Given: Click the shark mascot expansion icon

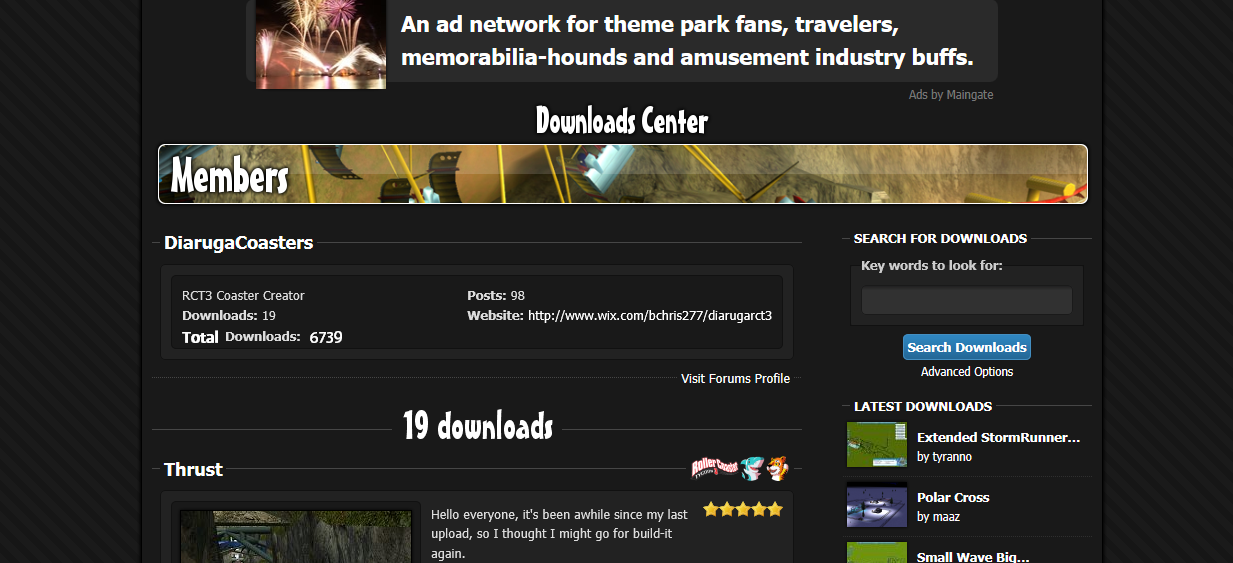Looking at the screenshot, I should pos(752,468).
